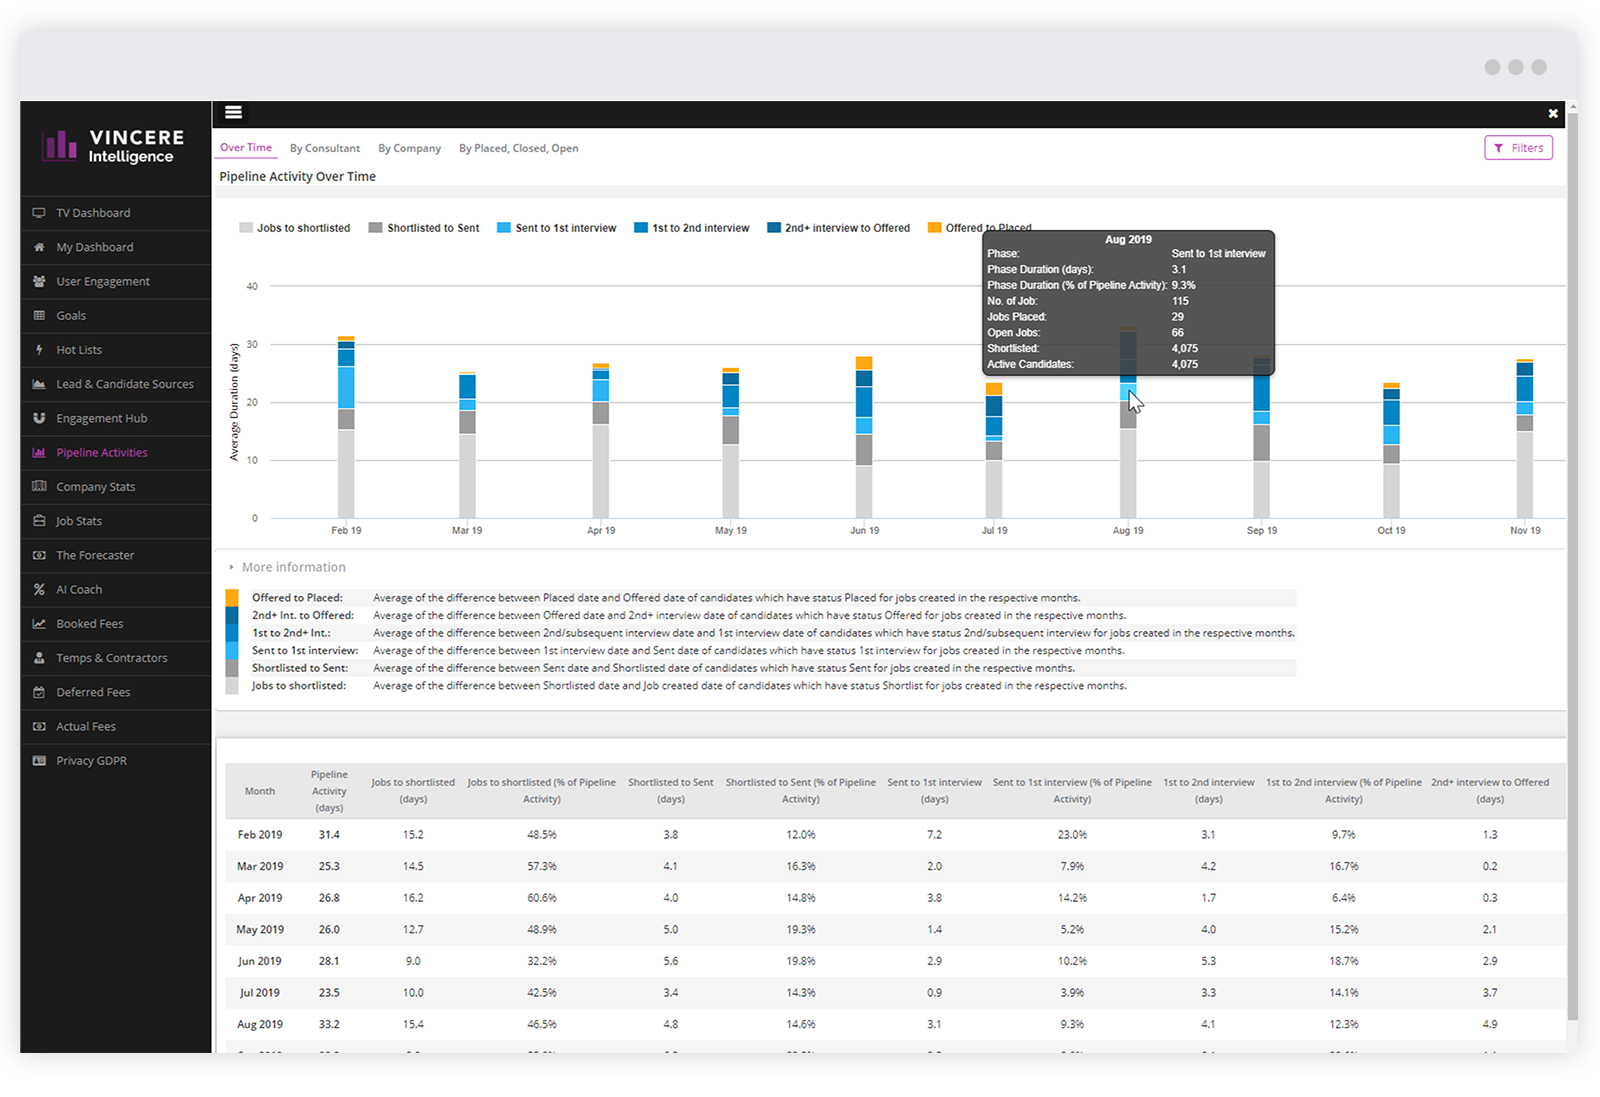
Task: Expand the More information section
Action: tap(293, 566)
